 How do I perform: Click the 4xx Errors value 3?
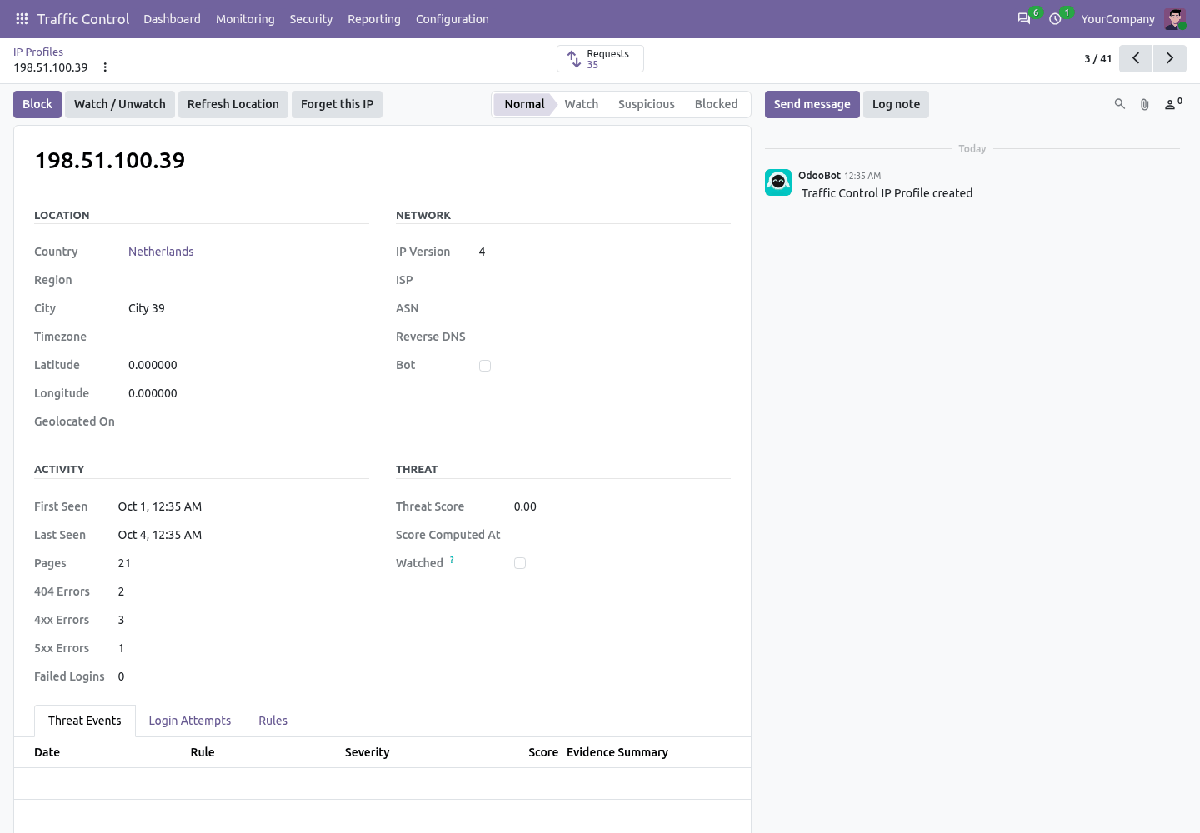121,620
